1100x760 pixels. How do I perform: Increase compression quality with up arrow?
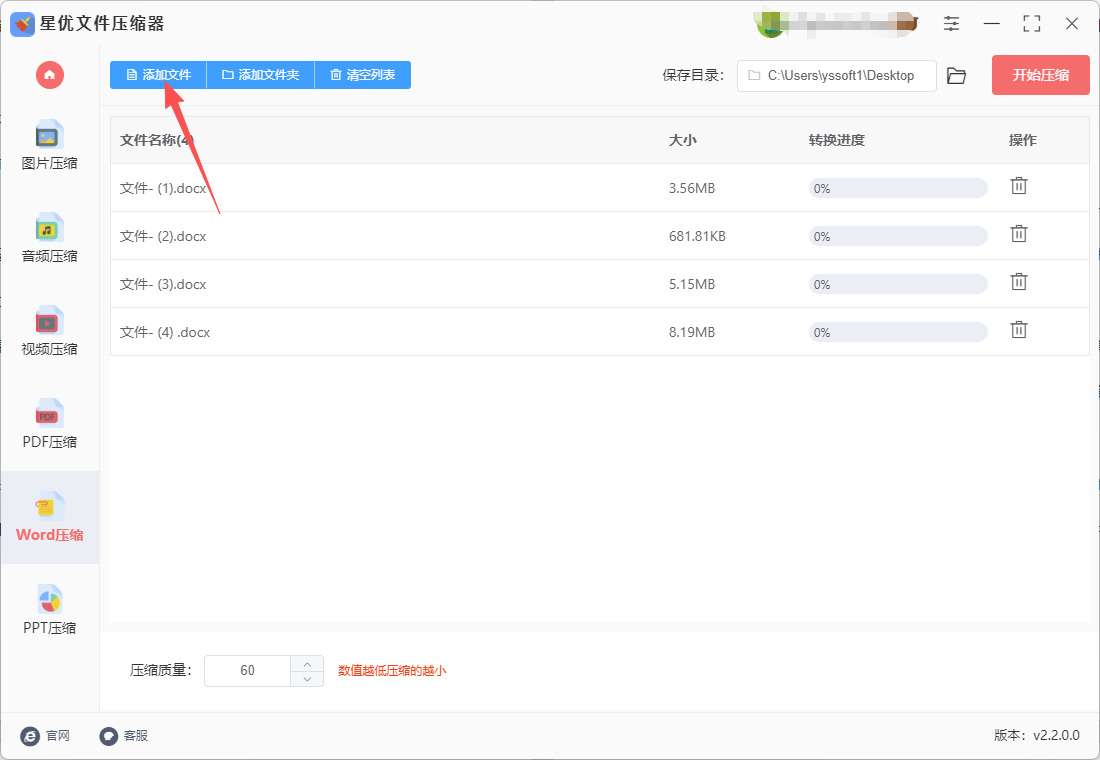point(307,663)
